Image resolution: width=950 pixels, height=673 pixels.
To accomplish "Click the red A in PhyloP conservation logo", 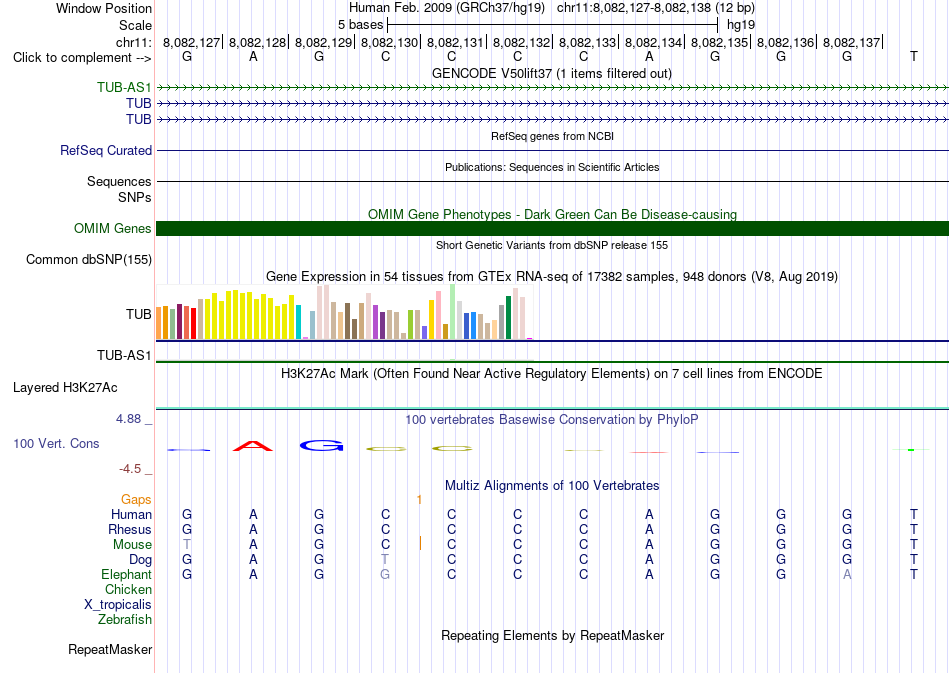I will 253,446.
